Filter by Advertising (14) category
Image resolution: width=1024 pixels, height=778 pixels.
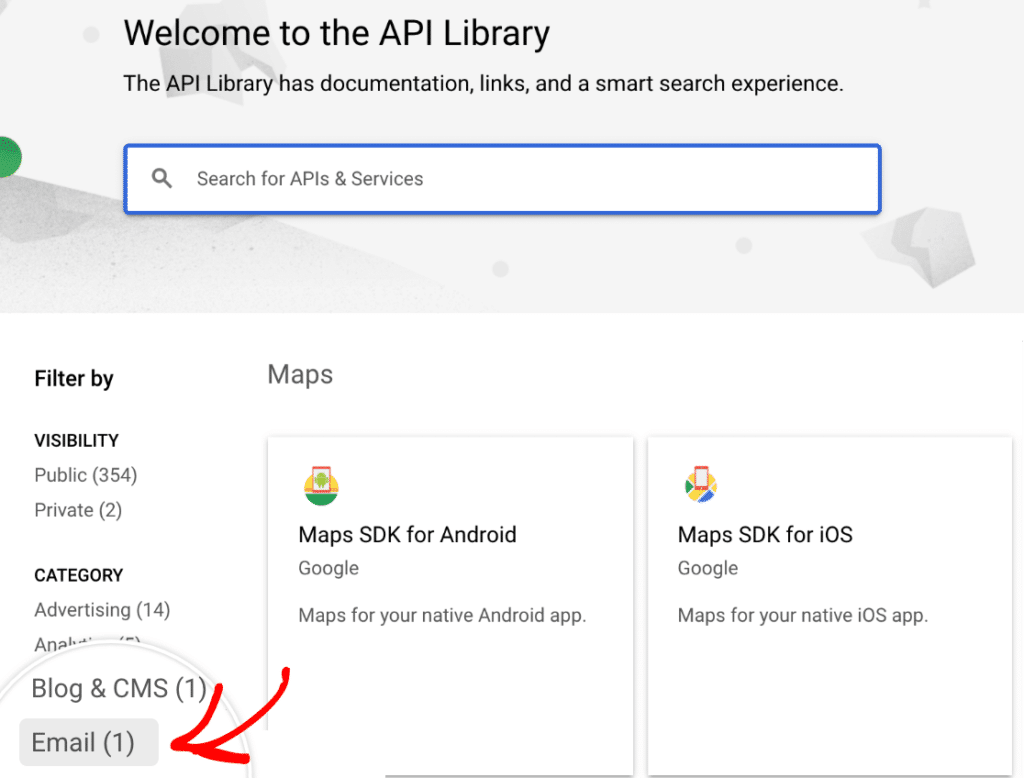coord(102,609)
